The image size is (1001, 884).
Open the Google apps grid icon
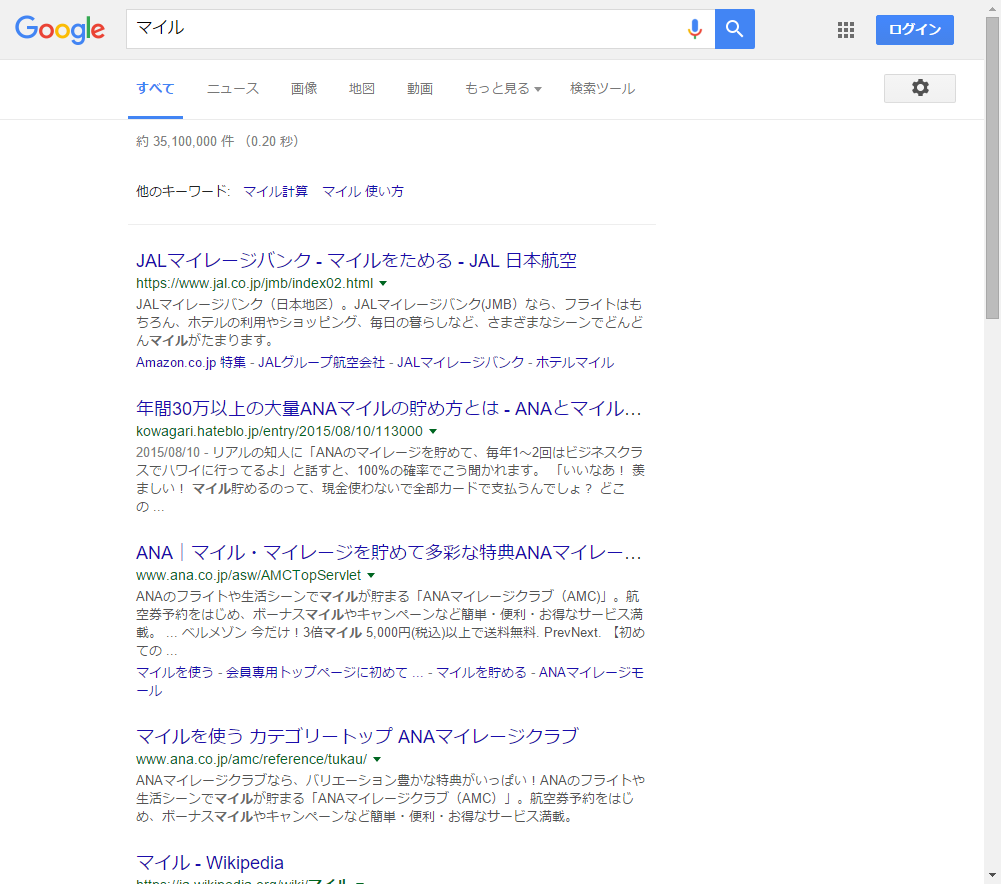(x=846, y=30)
